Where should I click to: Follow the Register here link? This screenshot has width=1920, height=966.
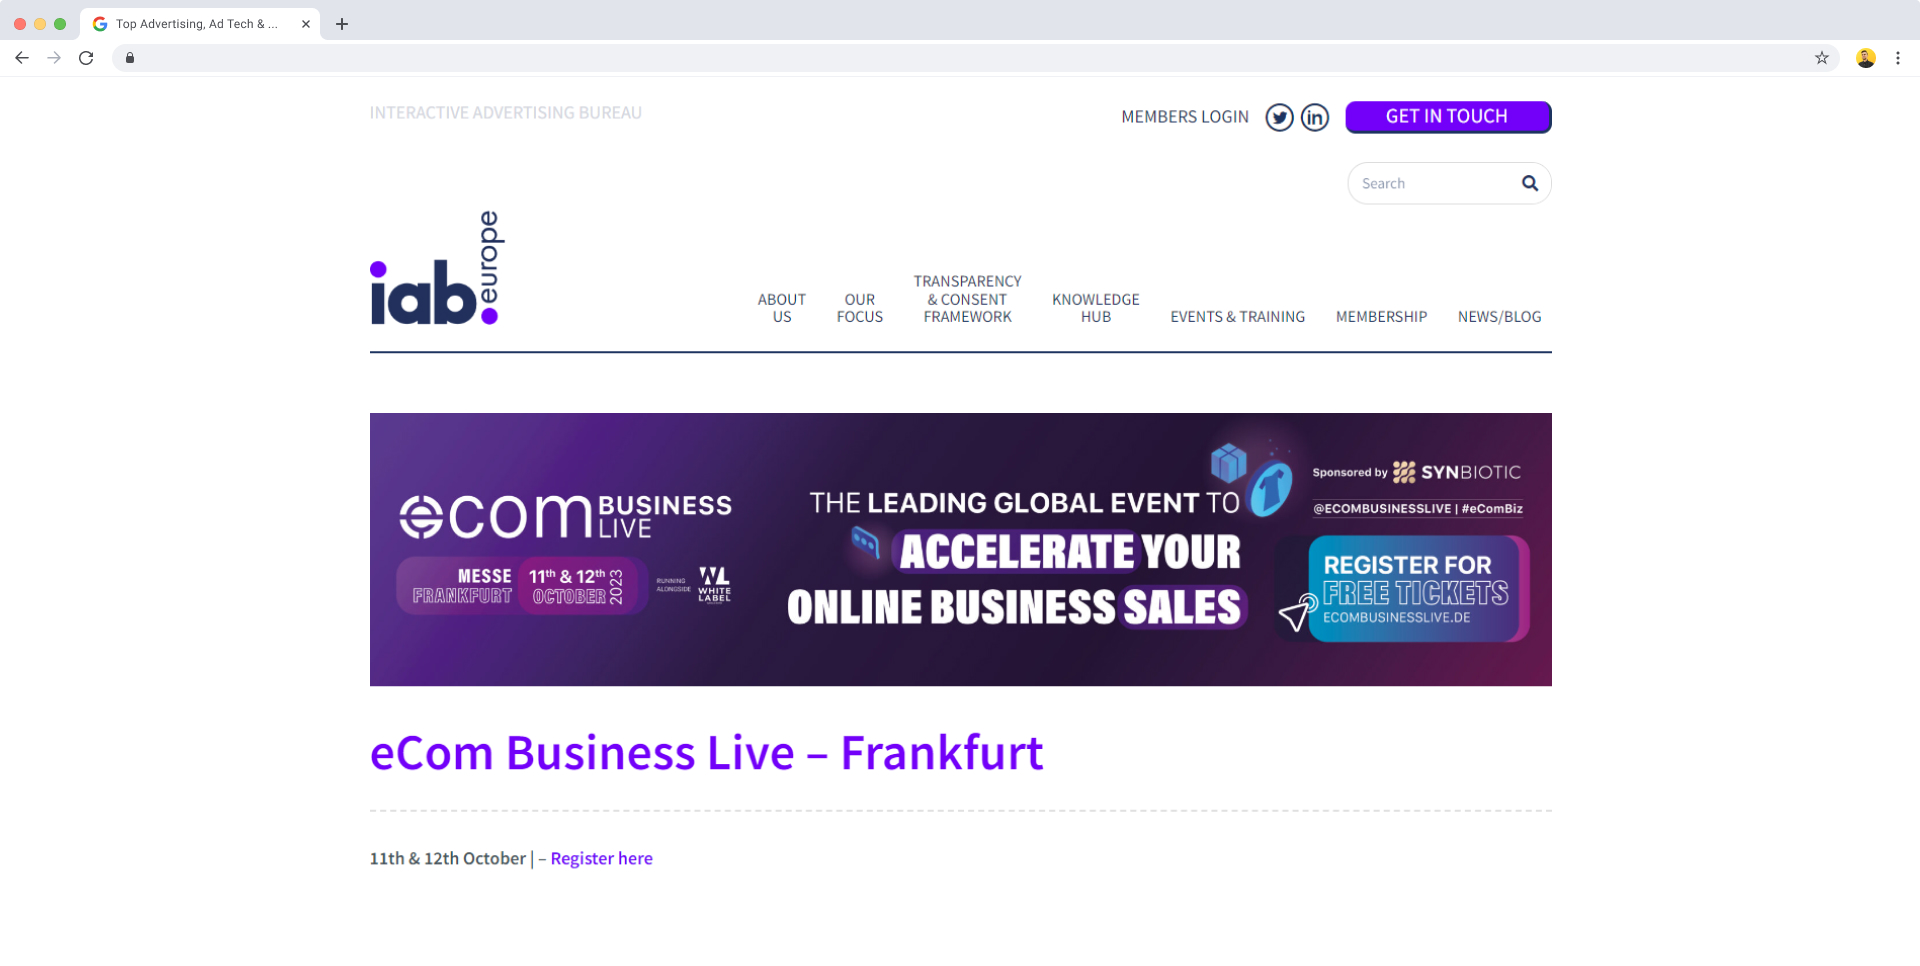coord(601,859)
